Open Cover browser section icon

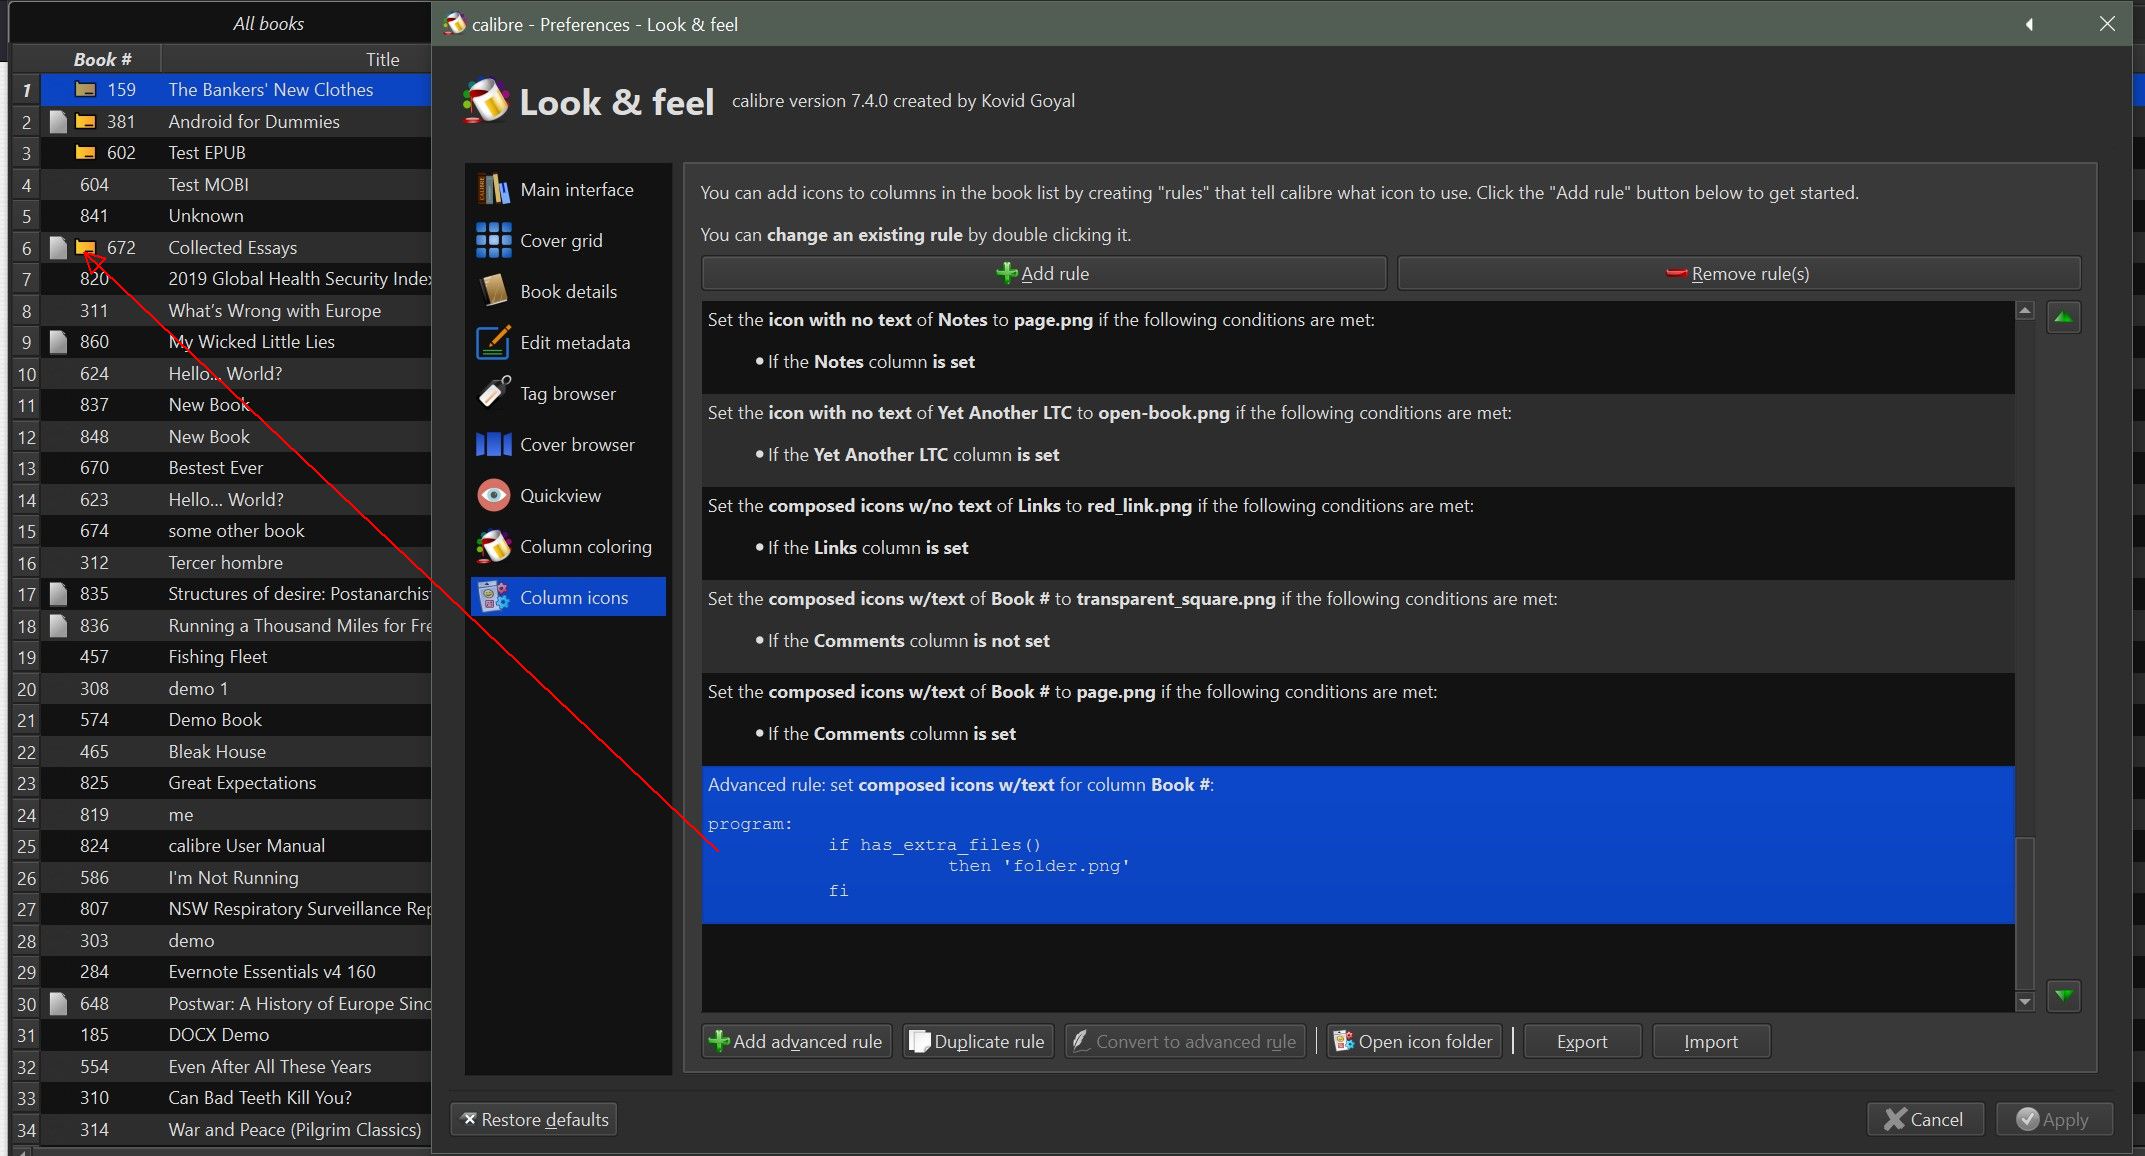tap(493, 444)
